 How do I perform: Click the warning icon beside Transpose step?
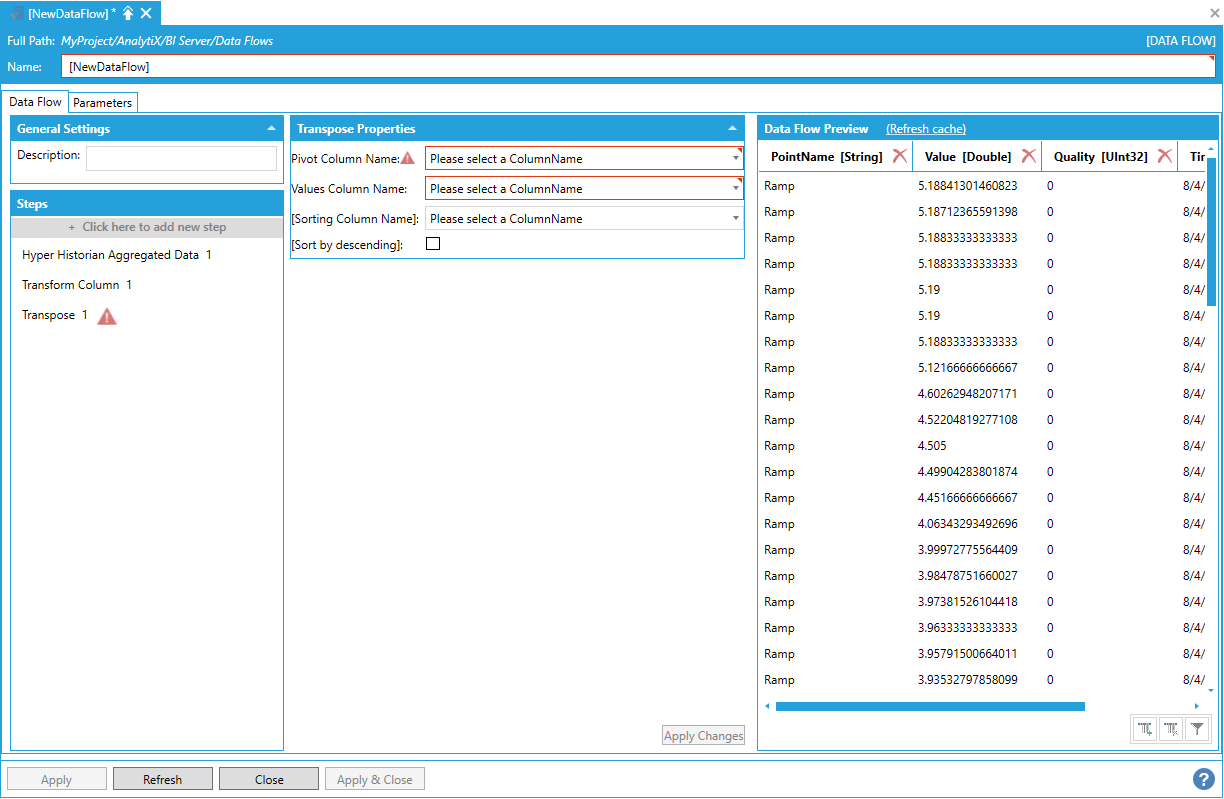[x=107, y=316]
